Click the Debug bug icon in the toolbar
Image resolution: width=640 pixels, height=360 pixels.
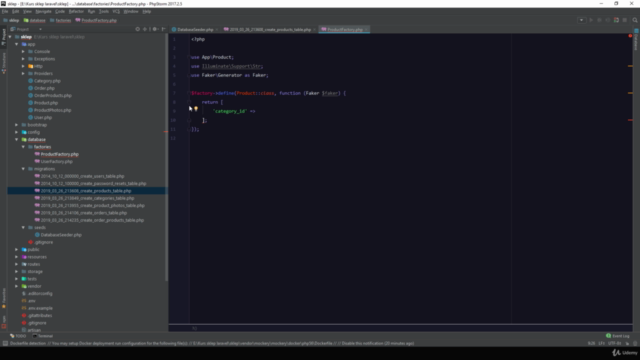599,20
